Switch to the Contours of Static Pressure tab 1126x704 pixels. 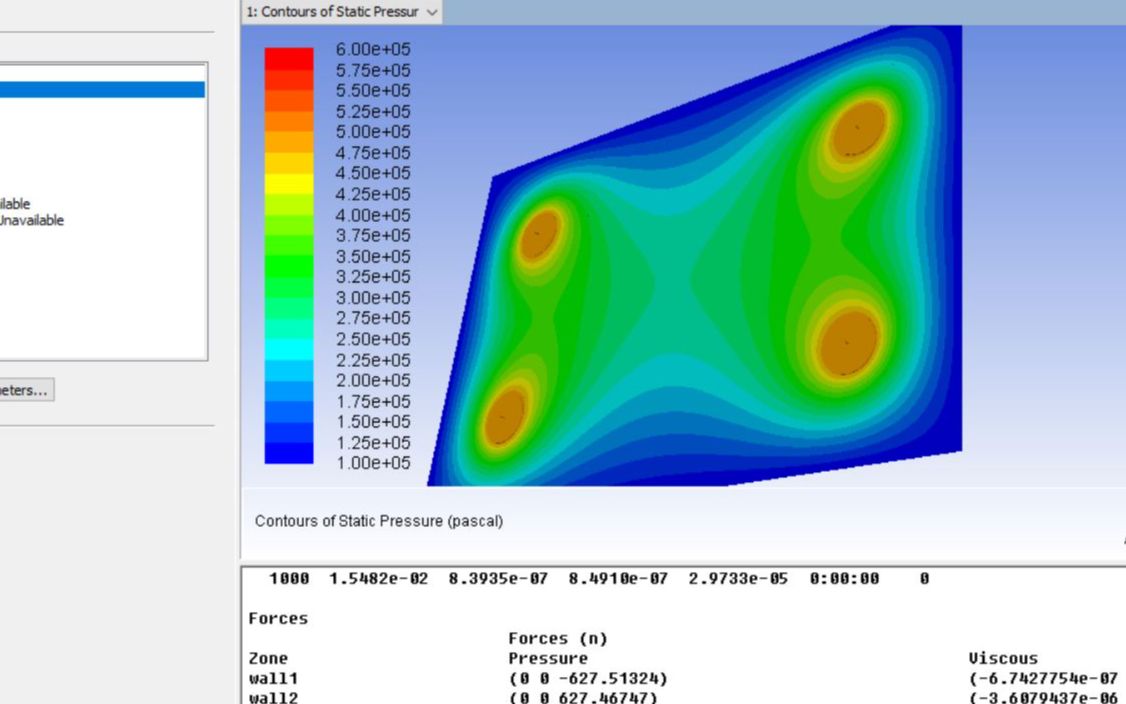point(332,12)
